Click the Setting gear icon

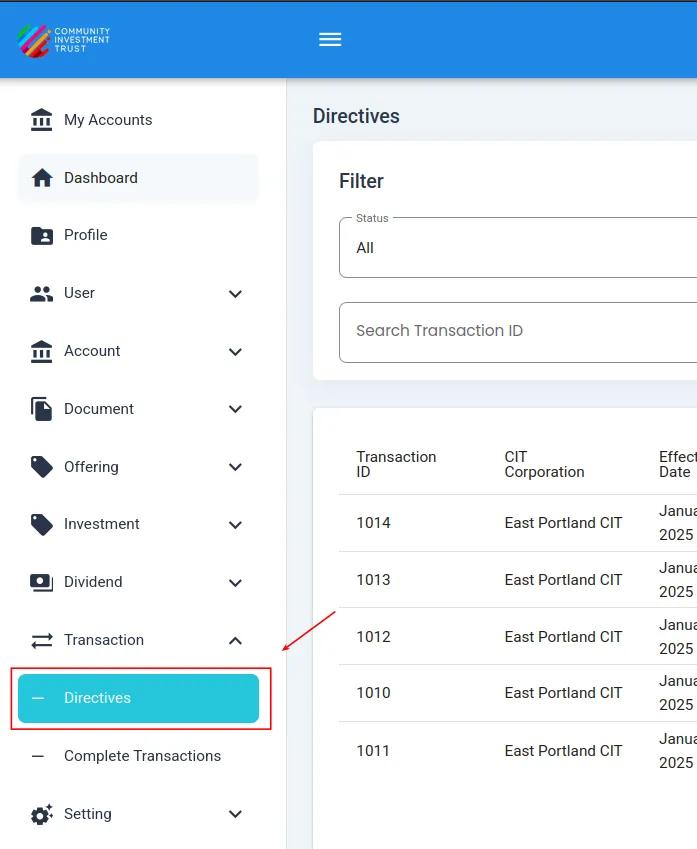click(42, 814)
